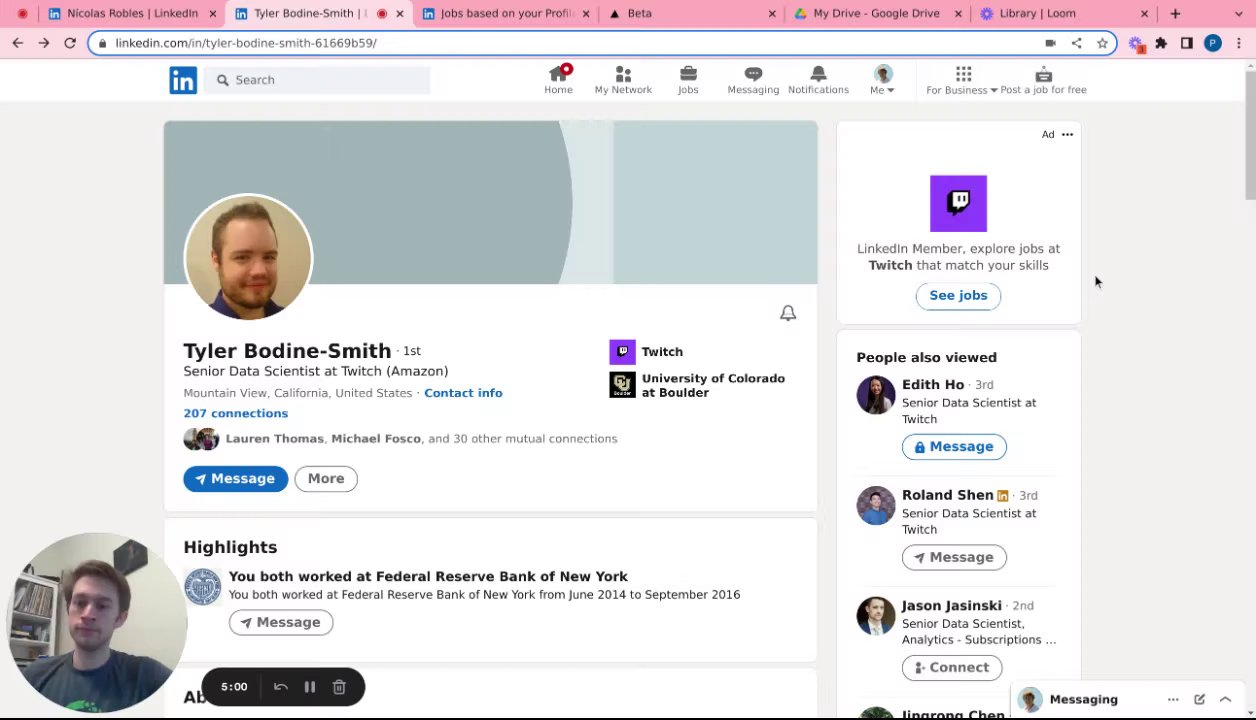Screen dimensions: 1256x720
Task: Message button in Highlights section
Action: click(281, 622)
